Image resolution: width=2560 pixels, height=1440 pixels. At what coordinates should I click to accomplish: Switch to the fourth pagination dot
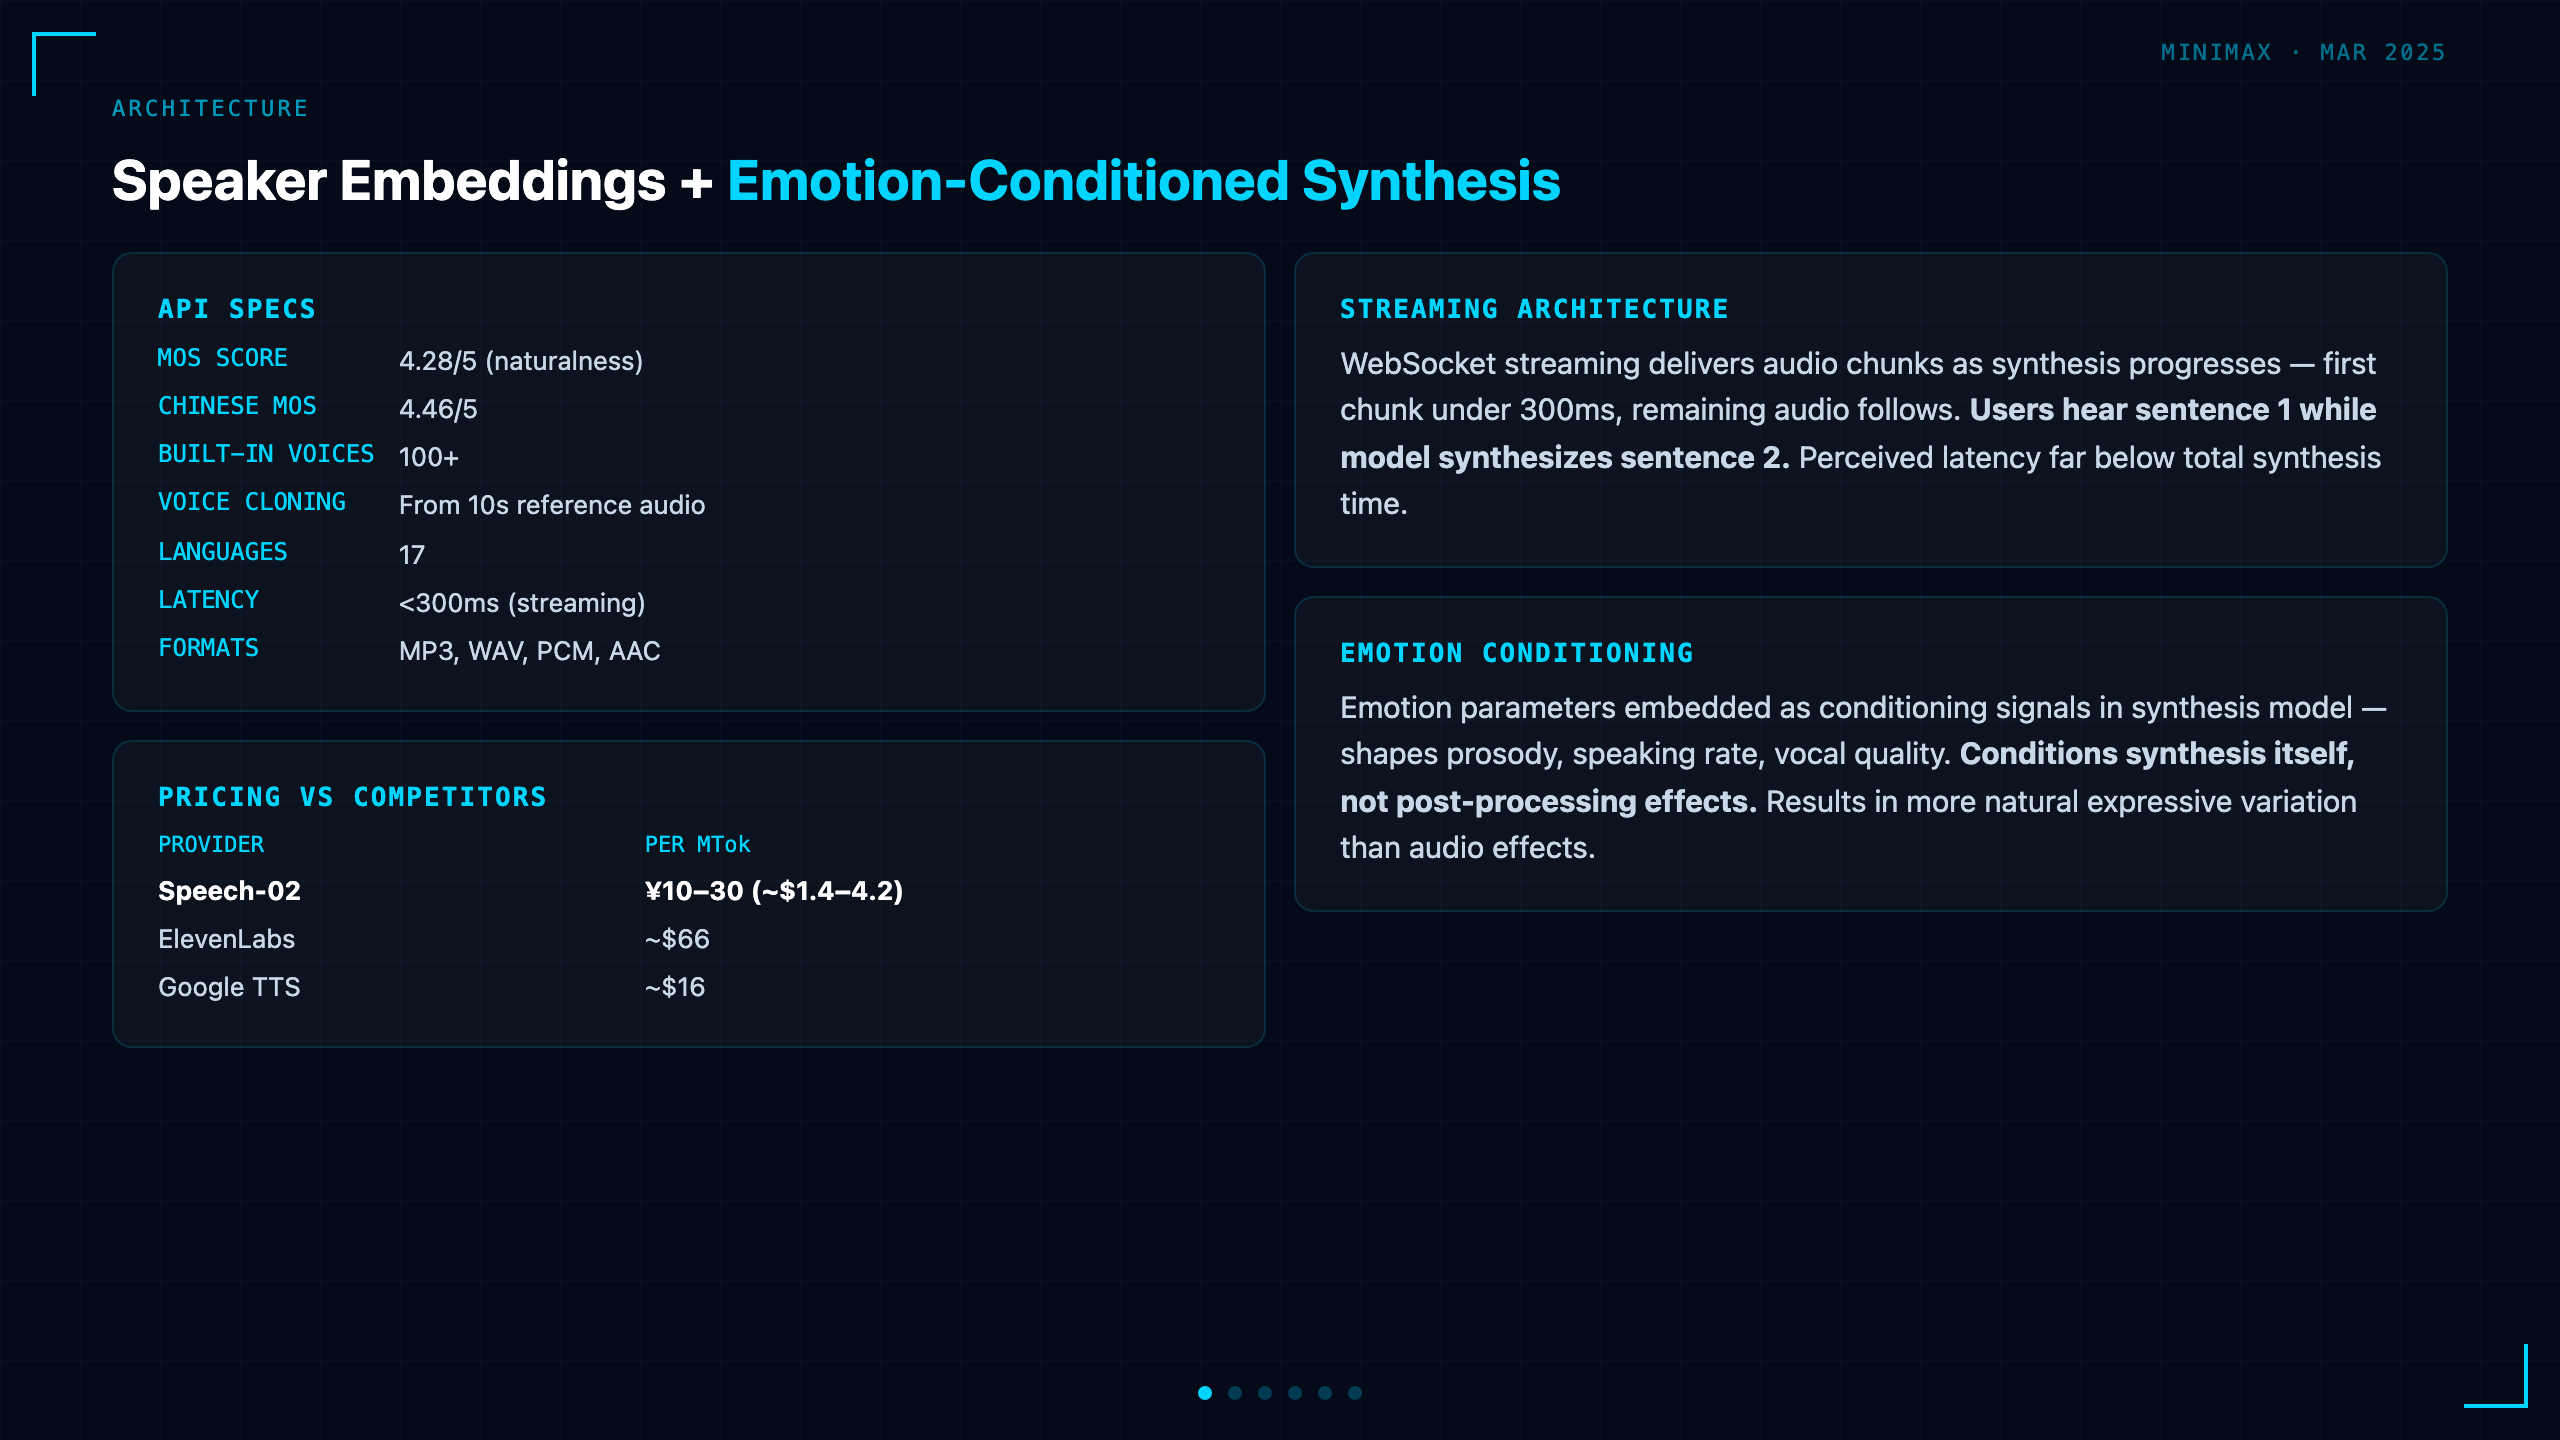1295,1393
